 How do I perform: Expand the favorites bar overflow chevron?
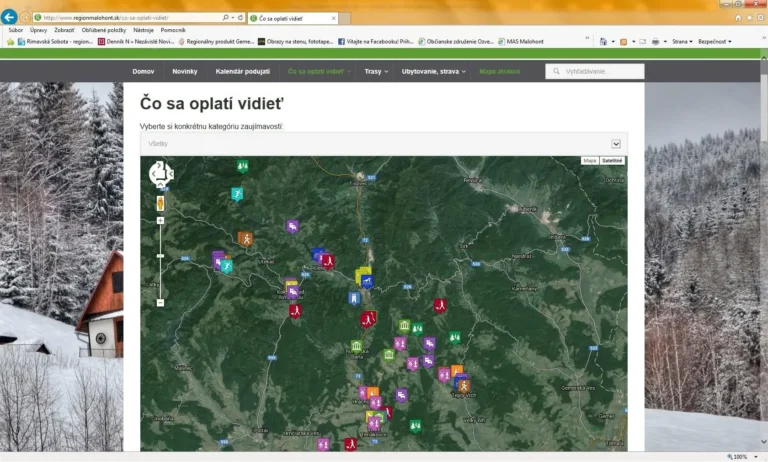(x=587, y=38)
